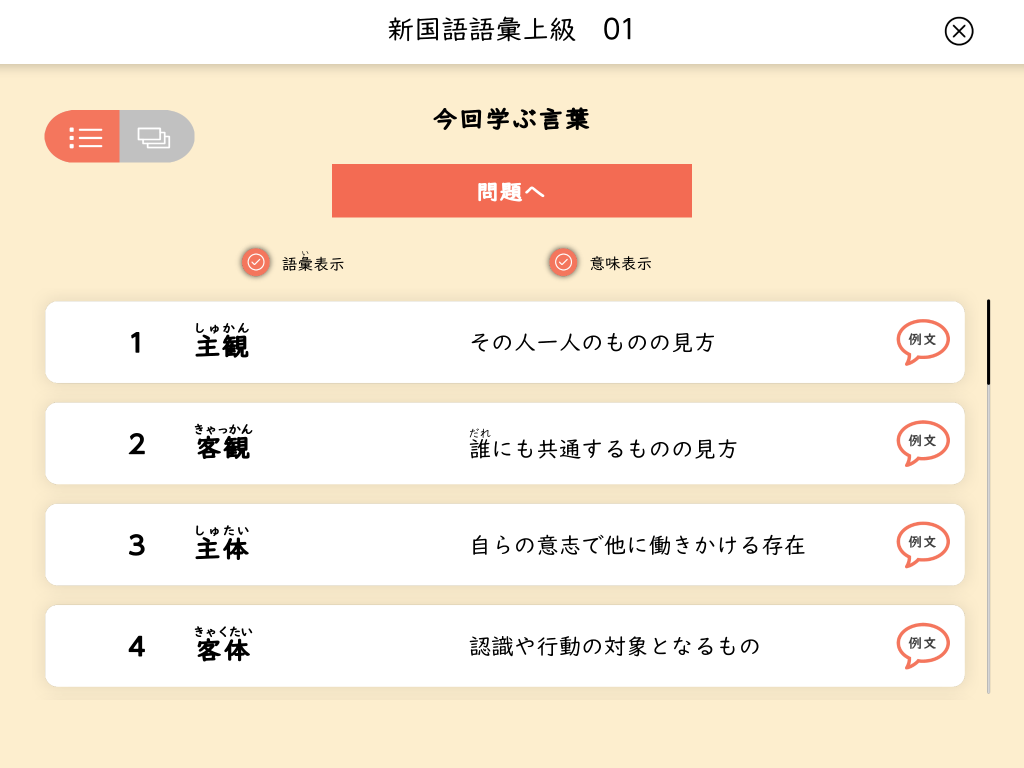Toggle 意味表示 meaning display checkbox
This screenshot has width=1024, height=768.
pos(564,262)
